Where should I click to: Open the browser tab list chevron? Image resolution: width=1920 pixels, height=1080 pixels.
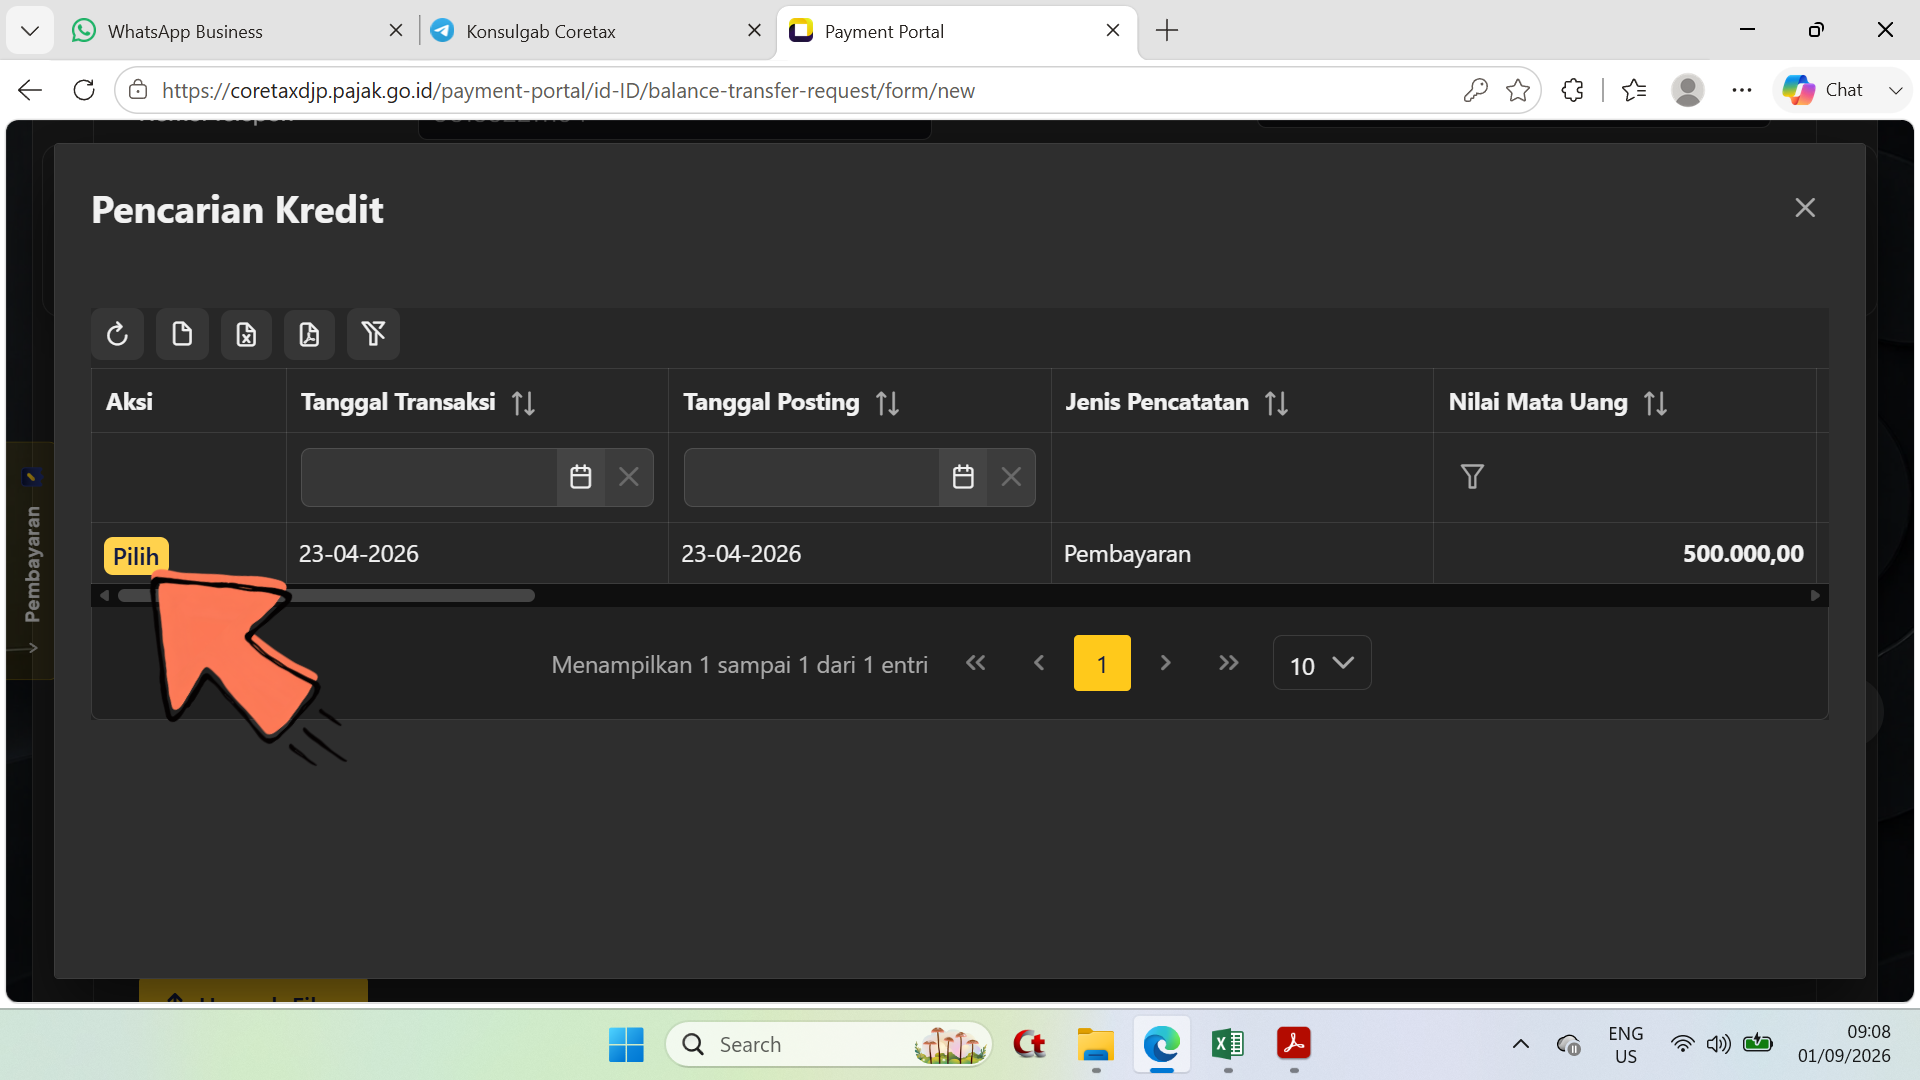[30, 31]
